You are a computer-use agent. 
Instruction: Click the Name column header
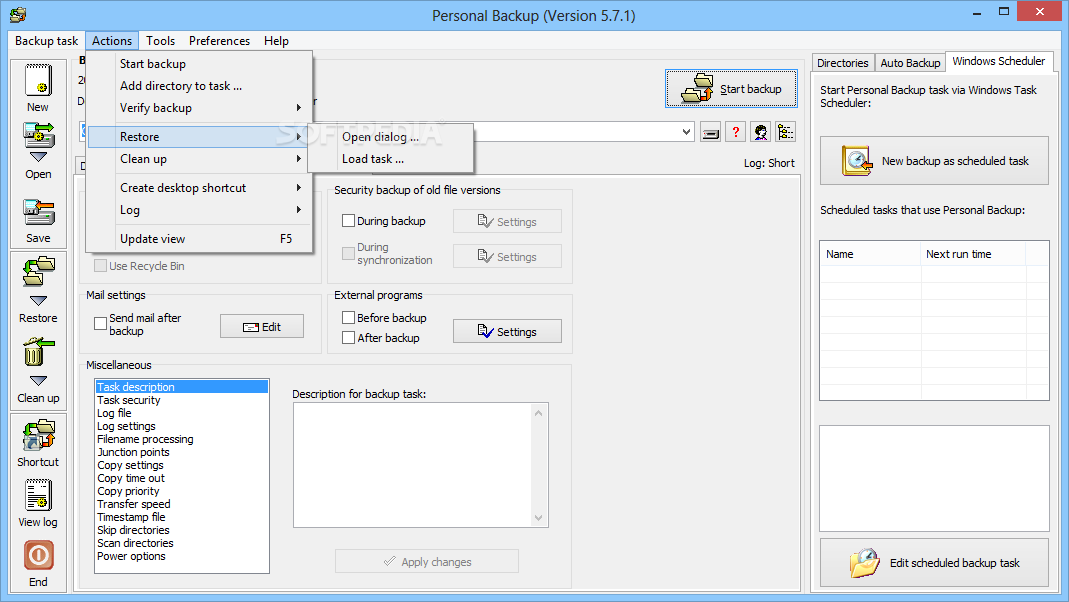pyautogui.click(x=870, y=254)
